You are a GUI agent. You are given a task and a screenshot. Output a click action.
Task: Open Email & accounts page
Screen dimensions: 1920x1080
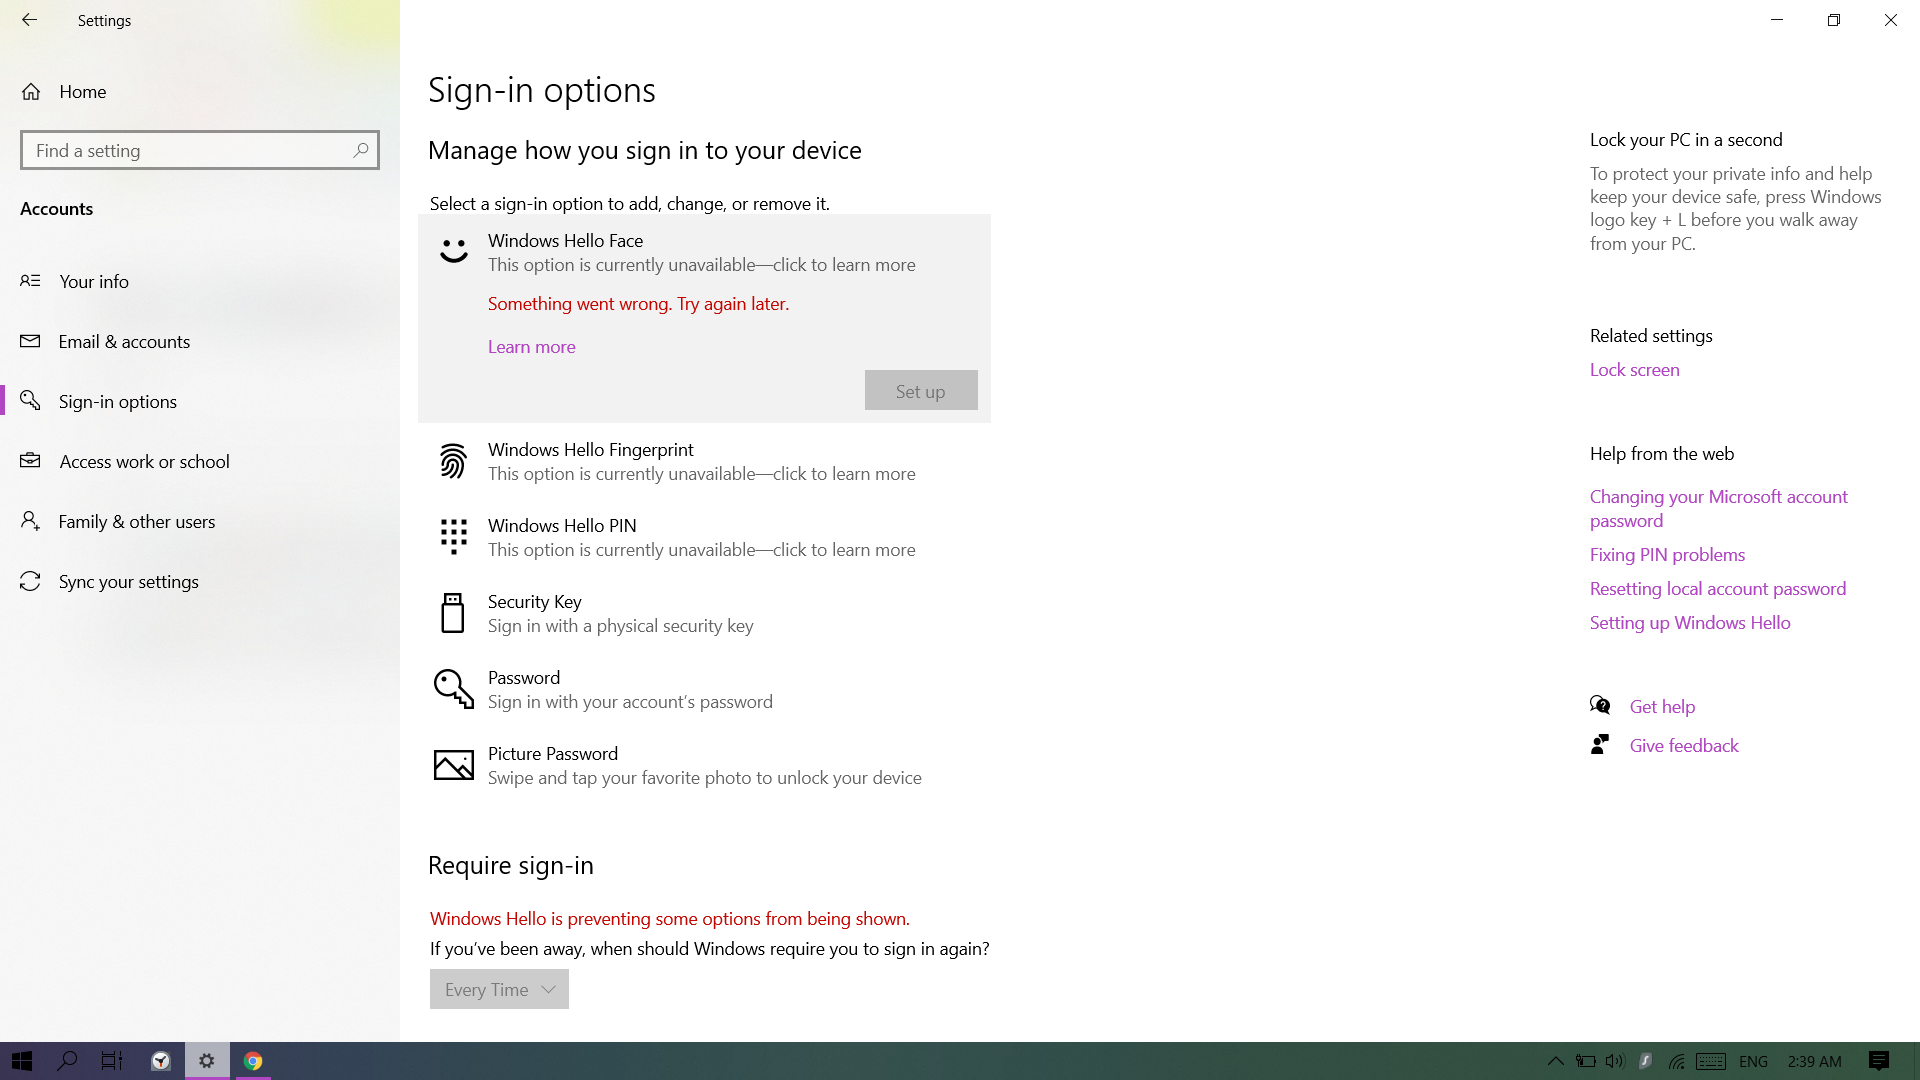click(x=200, y=341)
